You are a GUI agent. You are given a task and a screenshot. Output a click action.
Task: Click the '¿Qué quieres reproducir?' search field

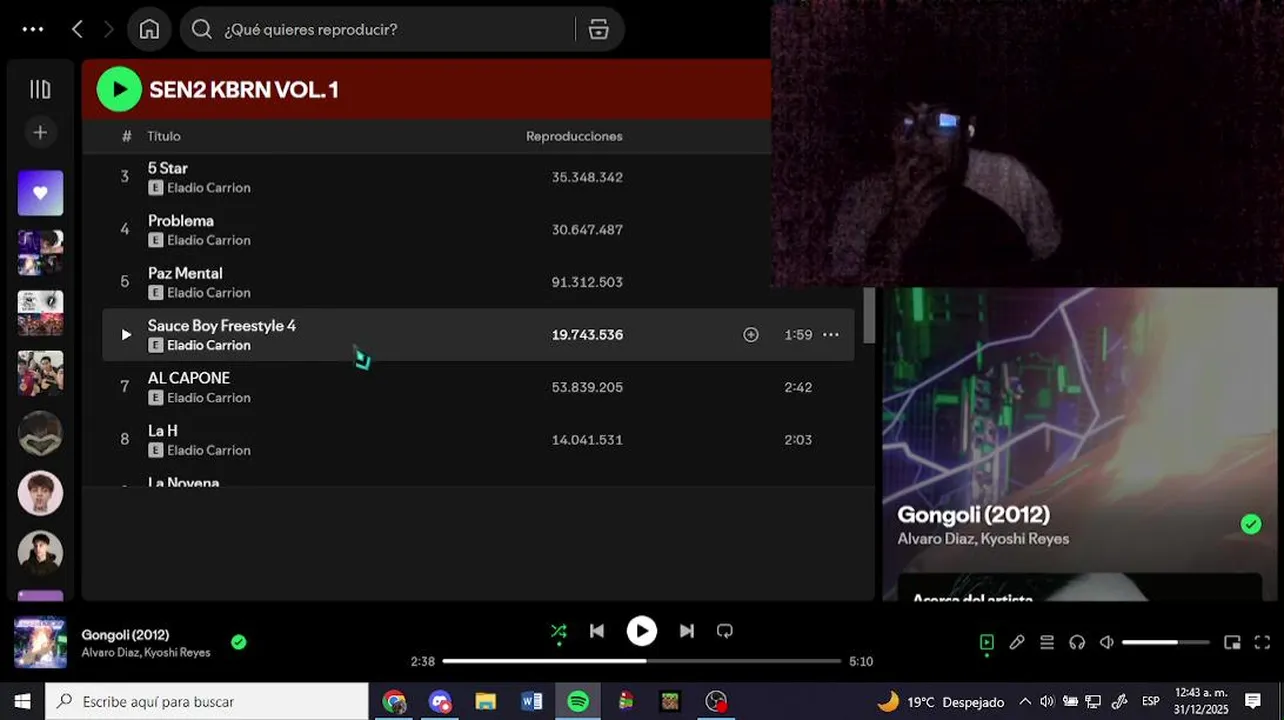coord(380,29)
